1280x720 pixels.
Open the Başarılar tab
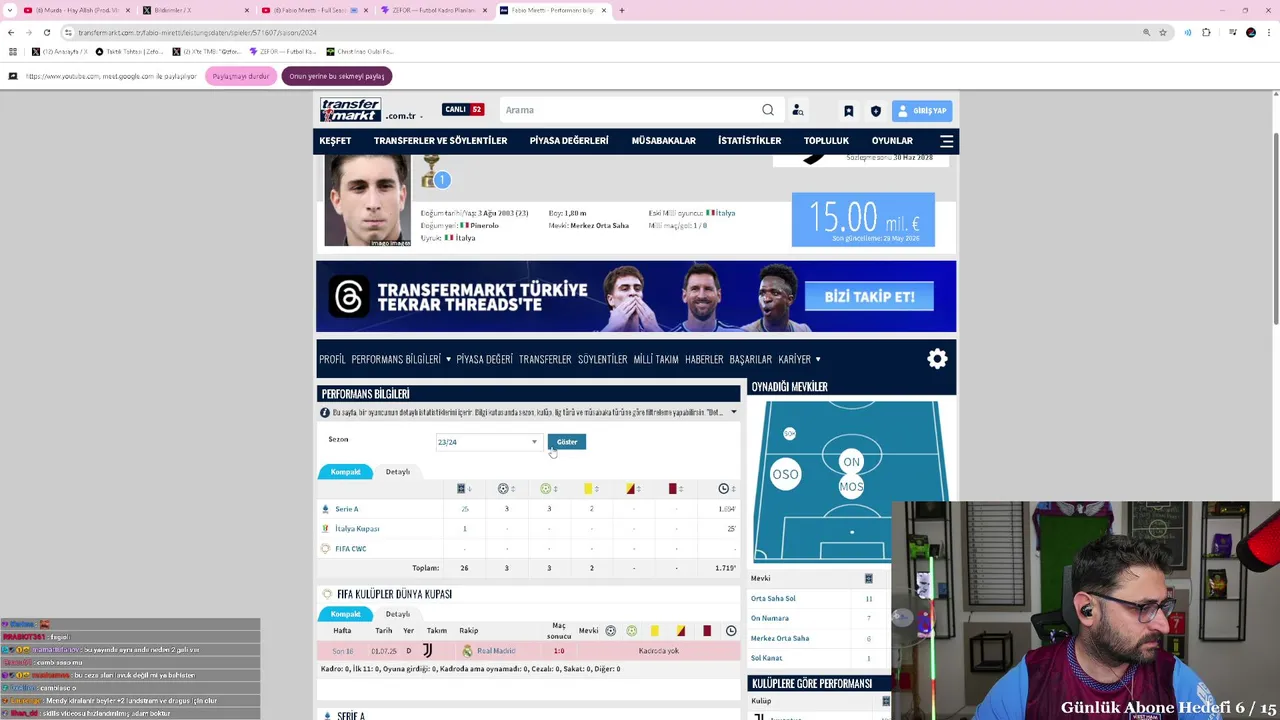751,360
